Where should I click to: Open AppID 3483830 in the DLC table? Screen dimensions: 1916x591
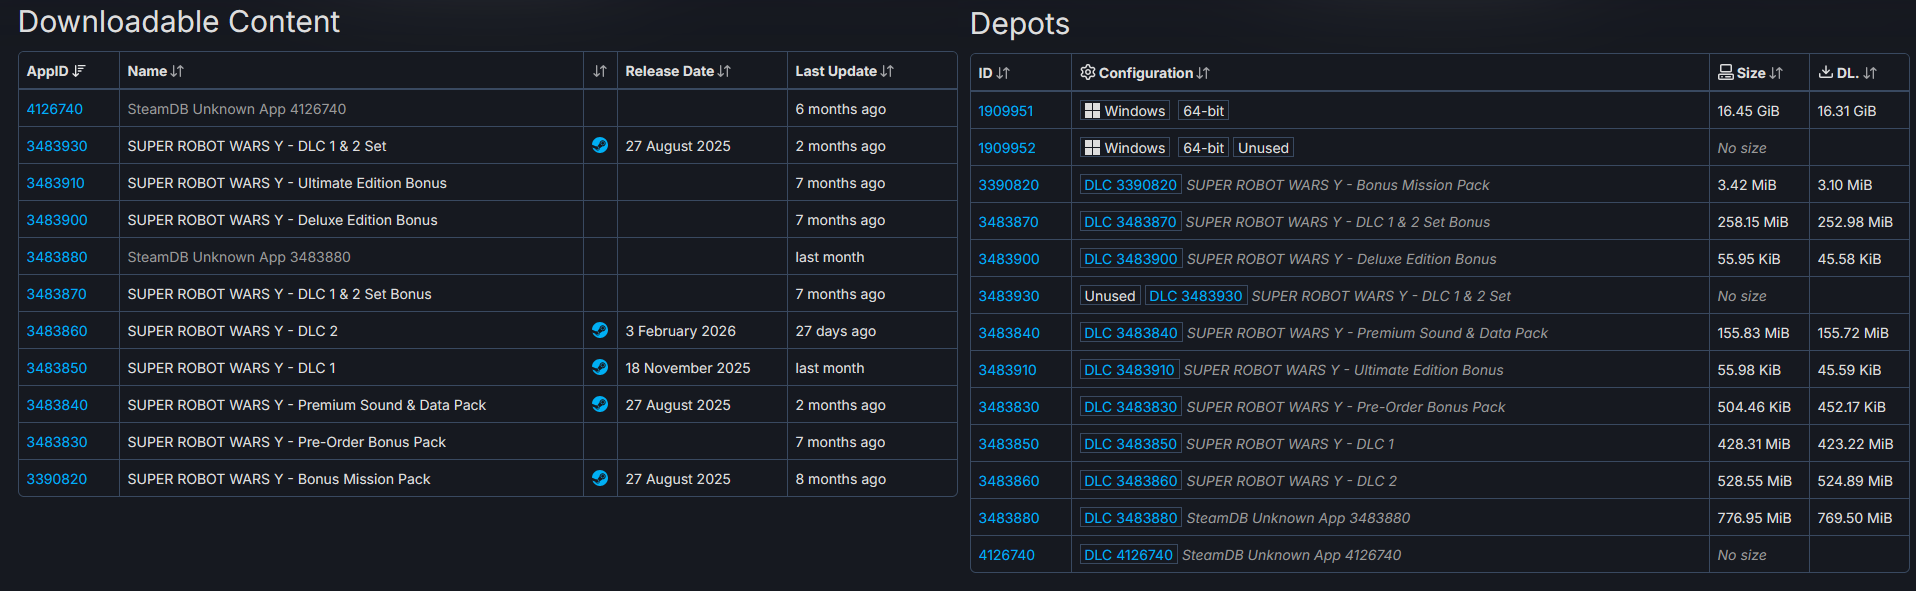[x=57, y=442]
